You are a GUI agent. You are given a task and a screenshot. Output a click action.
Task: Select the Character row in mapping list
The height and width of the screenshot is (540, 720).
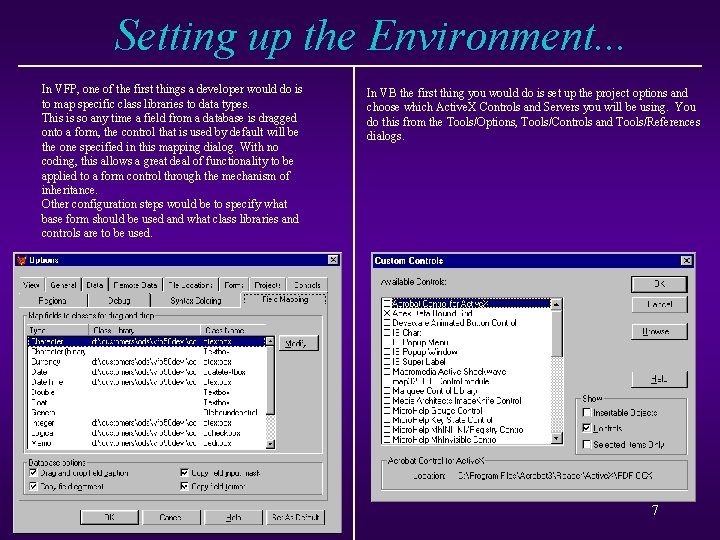[146, 342]
